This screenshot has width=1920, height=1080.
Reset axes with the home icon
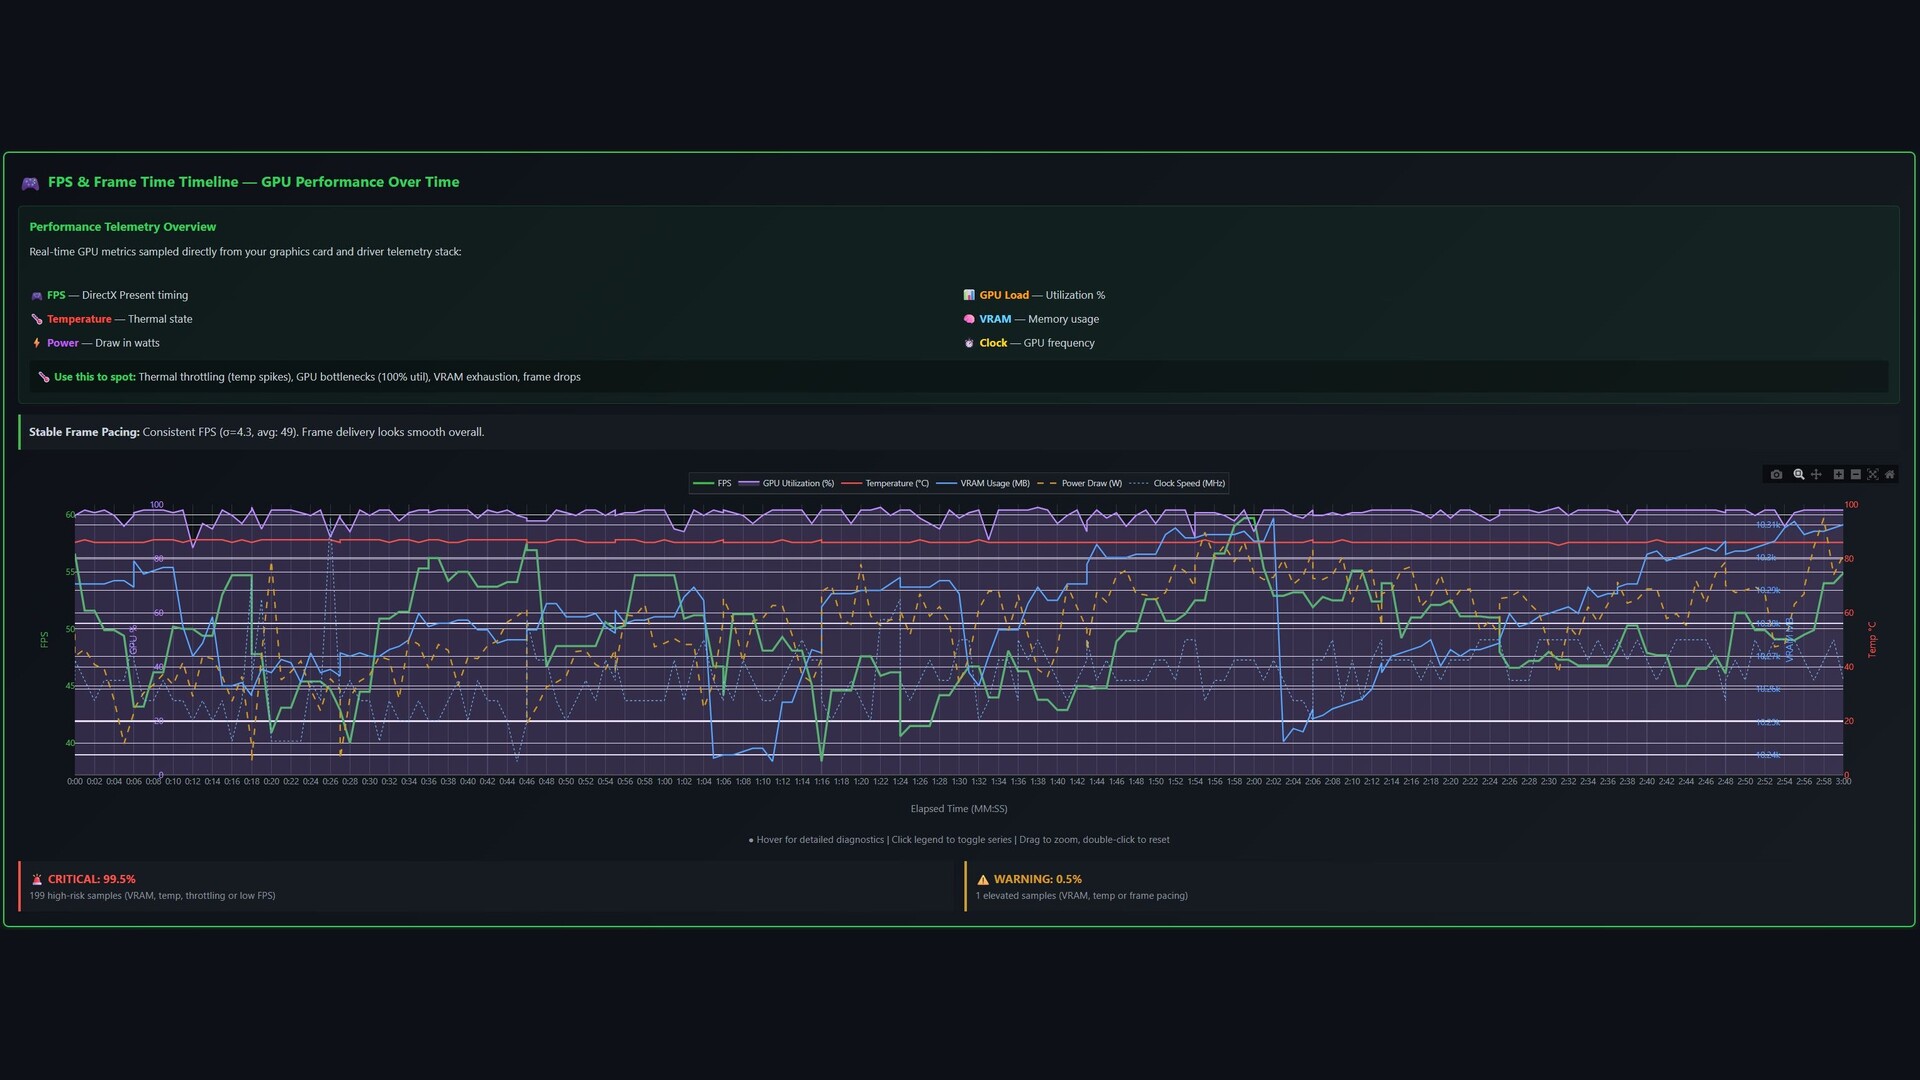pyautogui.click(x=1890, y=475)
